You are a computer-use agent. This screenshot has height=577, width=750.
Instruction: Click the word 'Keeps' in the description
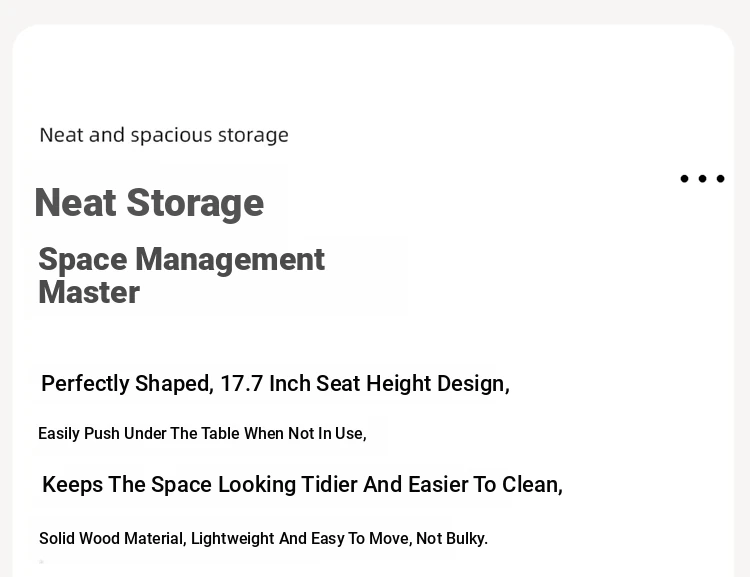tap(72, 485)
